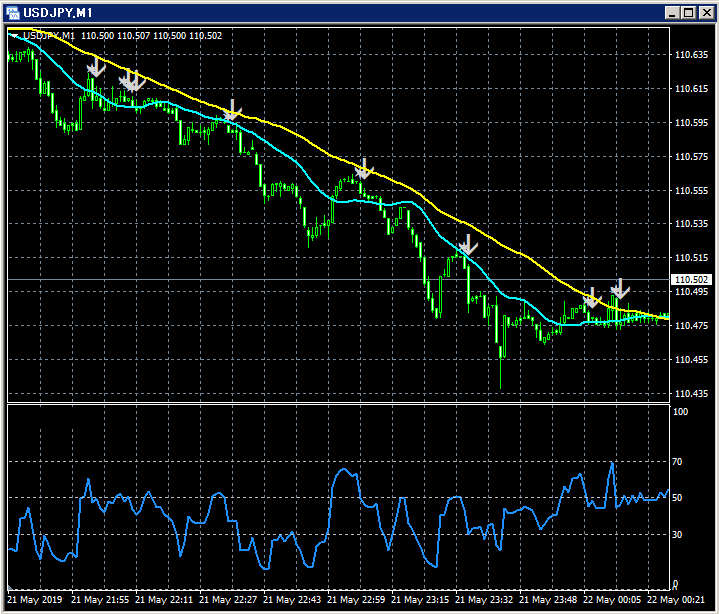This screenshot has width=719, height=614.
Task: Click the 22 May 00:21 time label
Action: (x=676, y=600)
